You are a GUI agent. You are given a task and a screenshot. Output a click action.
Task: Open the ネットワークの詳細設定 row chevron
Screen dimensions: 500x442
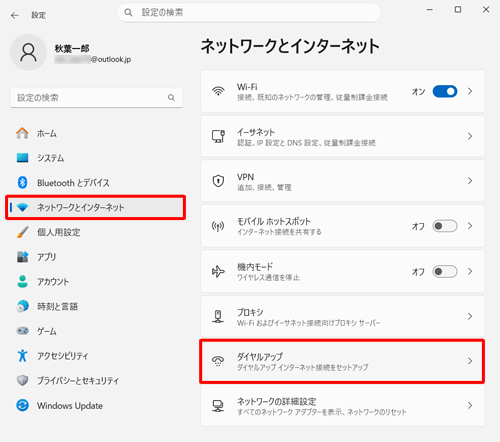[470, 405]
